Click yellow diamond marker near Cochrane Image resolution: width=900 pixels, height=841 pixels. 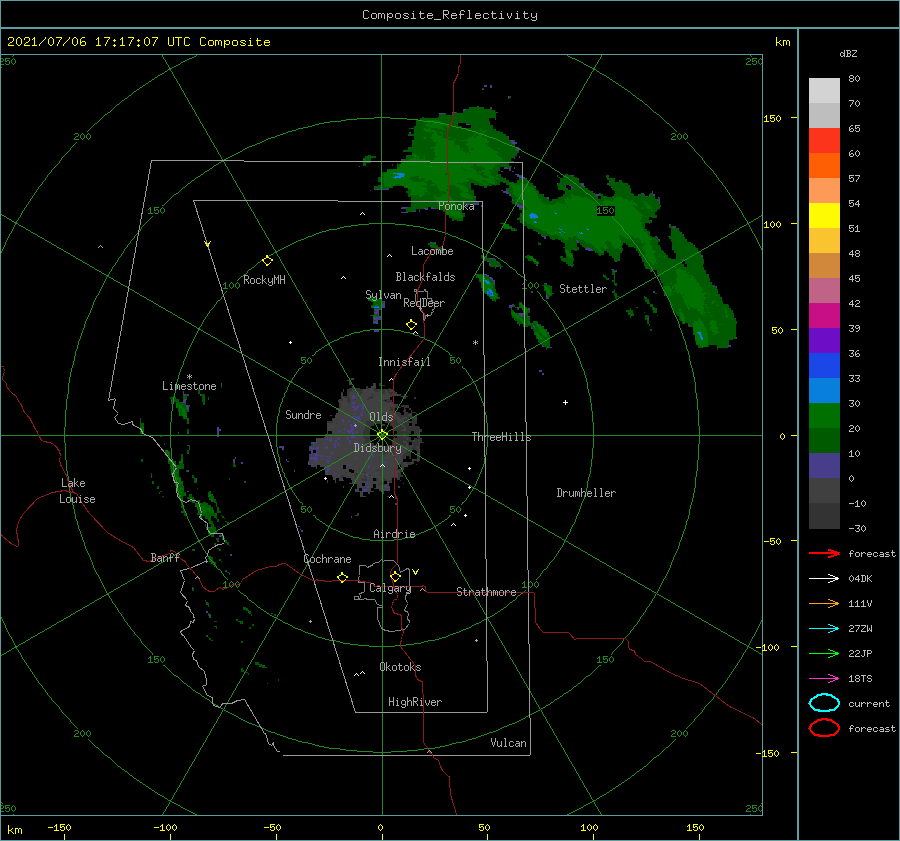342,578
